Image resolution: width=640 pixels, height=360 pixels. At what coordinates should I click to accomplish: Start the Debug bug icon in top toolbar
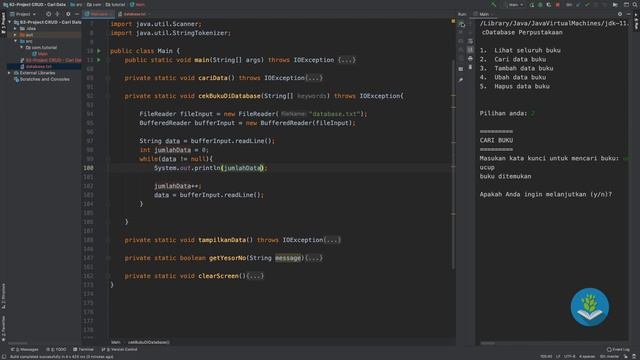click(x=540, y=4)
